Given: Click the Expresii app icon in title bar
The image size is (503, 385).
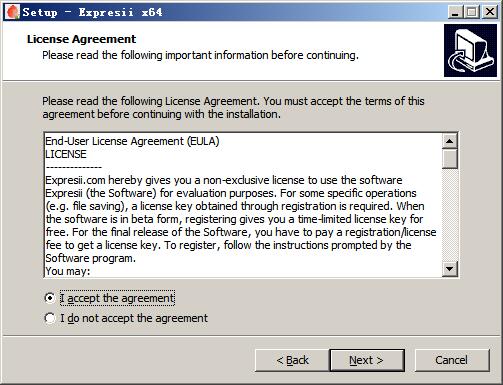Looking at the screenshot, I should (x=12, y=12).
